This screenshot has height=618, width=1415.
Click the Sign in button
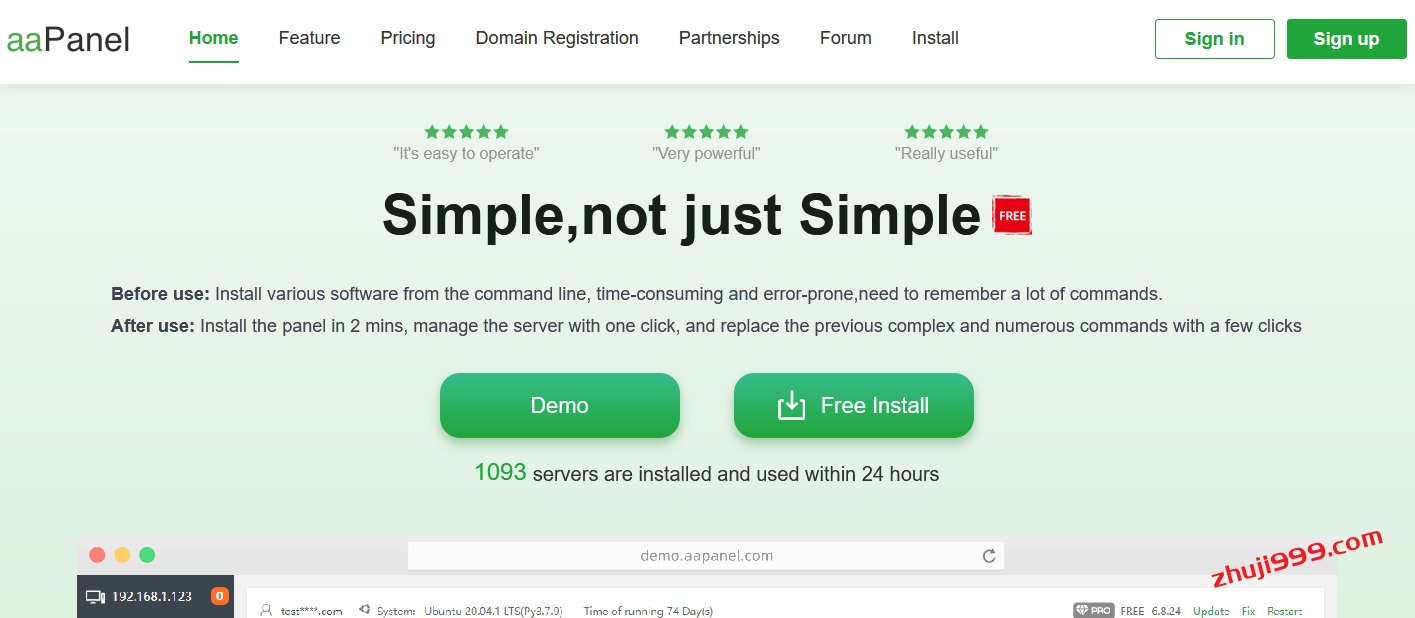point(1214,39)
